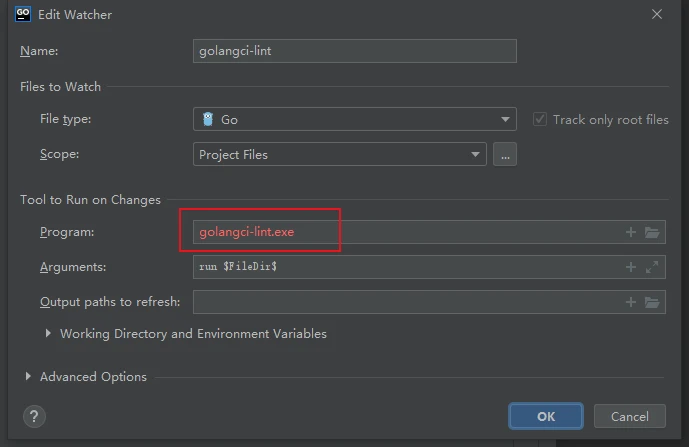689x447 pixels.
Task: Expand Working Directory and Environment Variables
Action: pyautogui.click(x=48, y=334)
